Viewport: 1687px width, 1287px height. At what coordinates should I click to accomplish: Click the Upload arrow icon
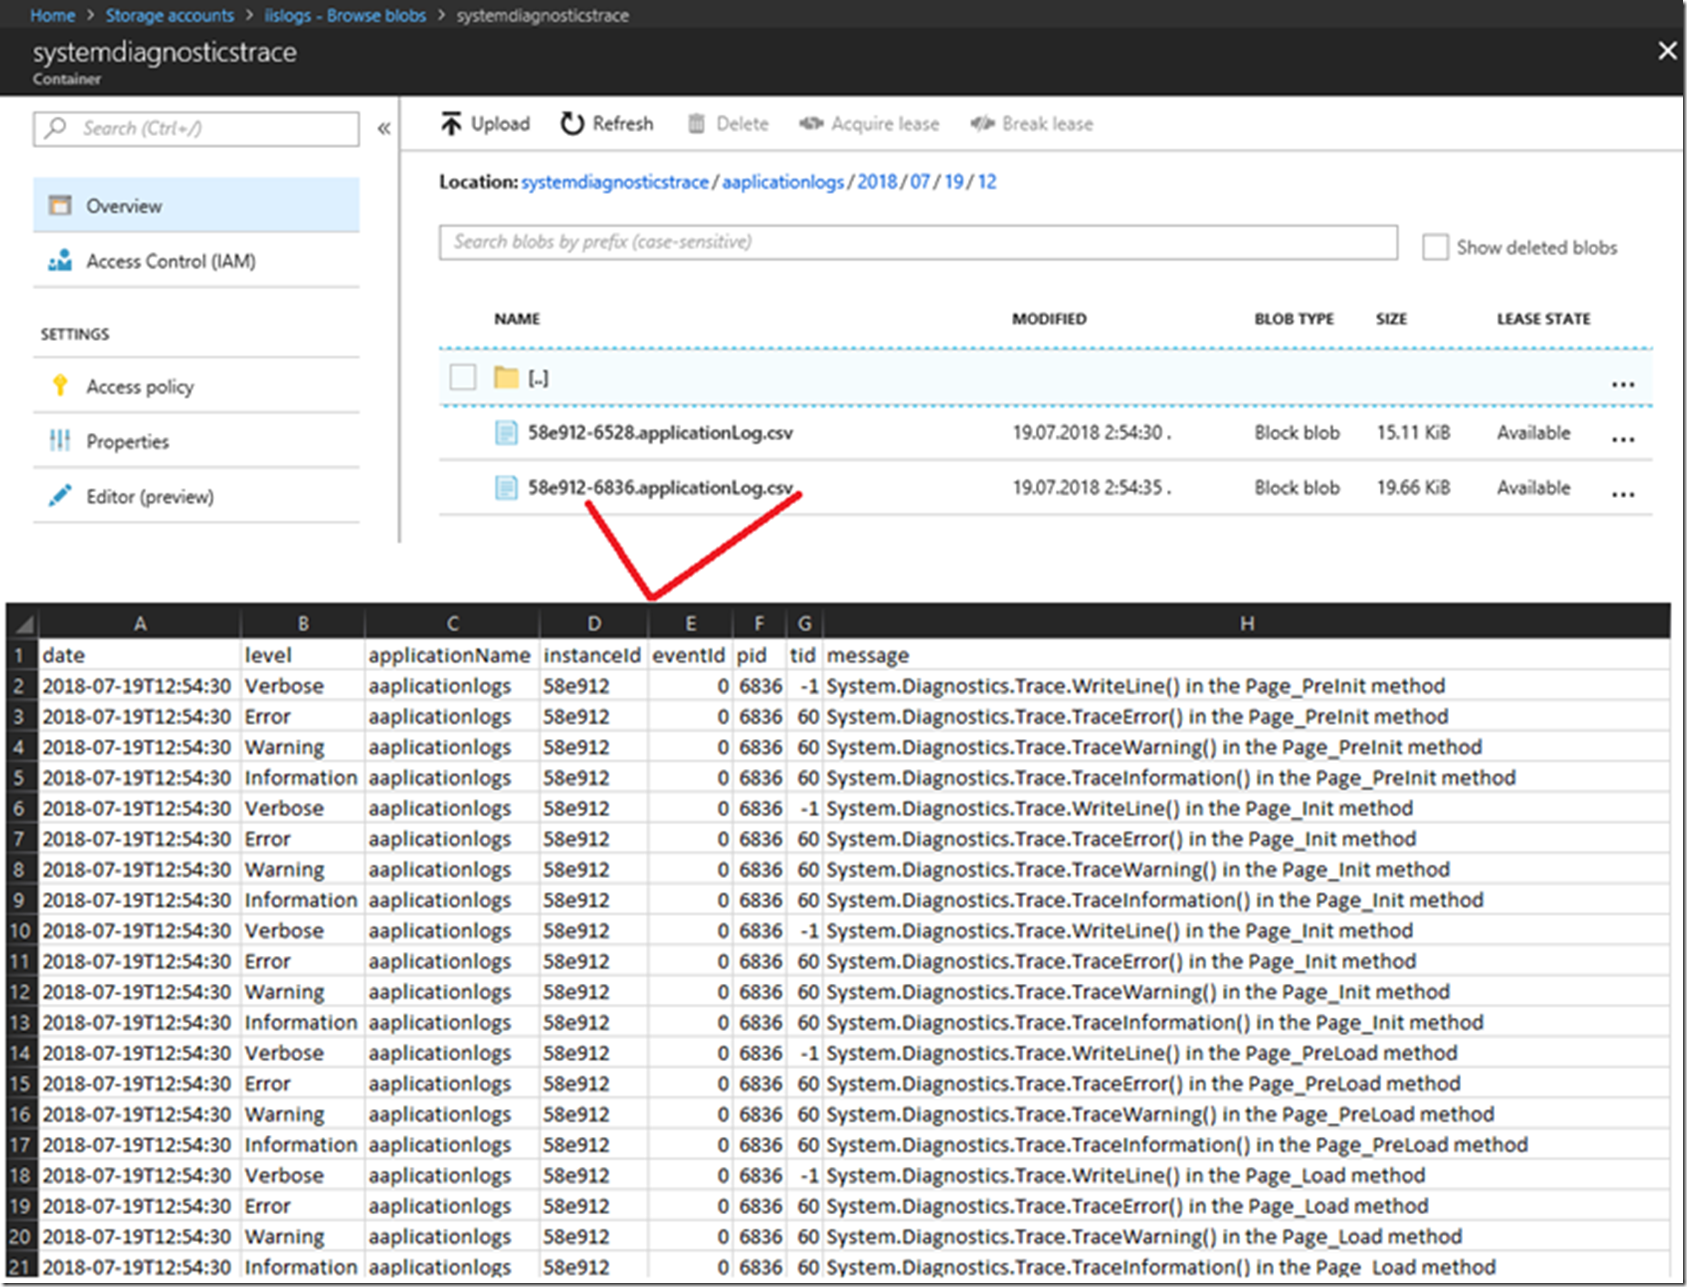point(451,123)
